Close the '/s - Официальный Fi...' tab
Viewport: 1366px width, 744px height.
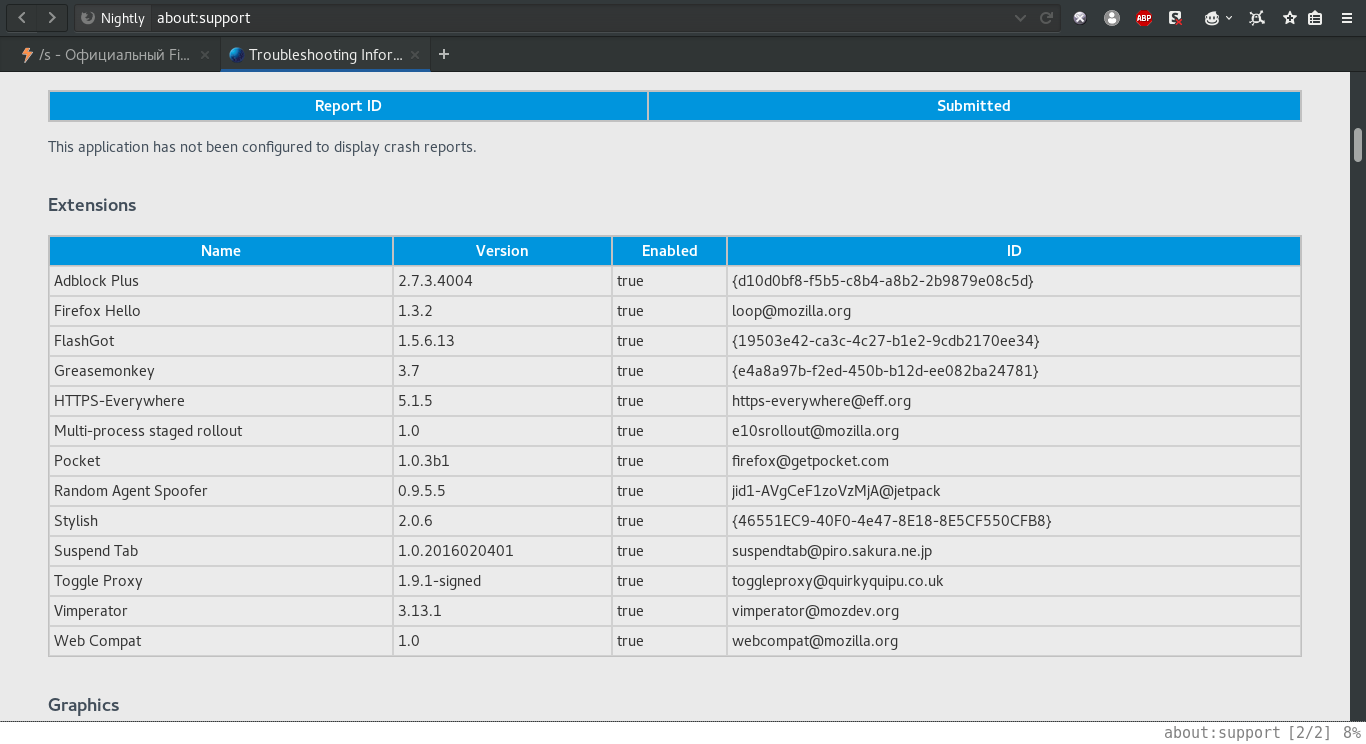205,55
